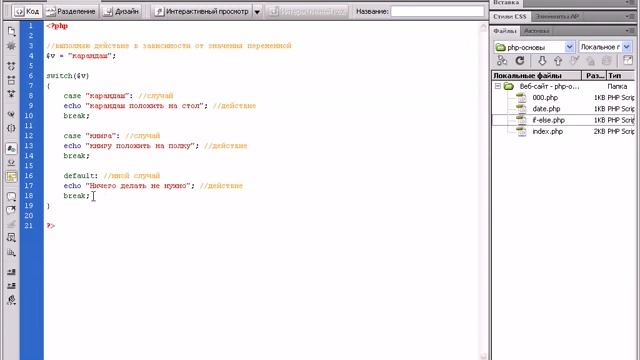Sort by Раз... size column header
Image resolution: width=640 pixels, height=360 pixels.
coord(594,76)
